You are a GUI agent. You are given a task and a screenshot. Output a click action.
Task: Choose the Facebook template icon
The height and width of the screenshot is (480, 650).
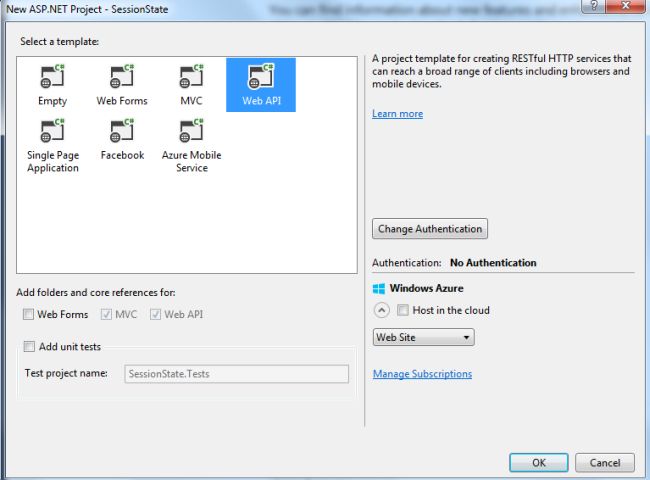(x=122, y=130)
